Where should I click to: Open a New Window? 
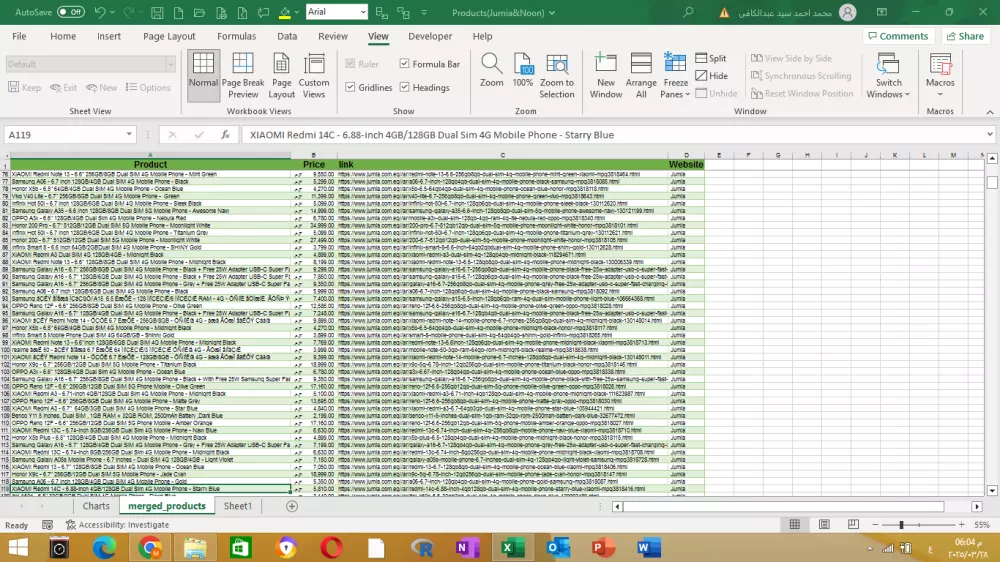(x=605, y=76)
